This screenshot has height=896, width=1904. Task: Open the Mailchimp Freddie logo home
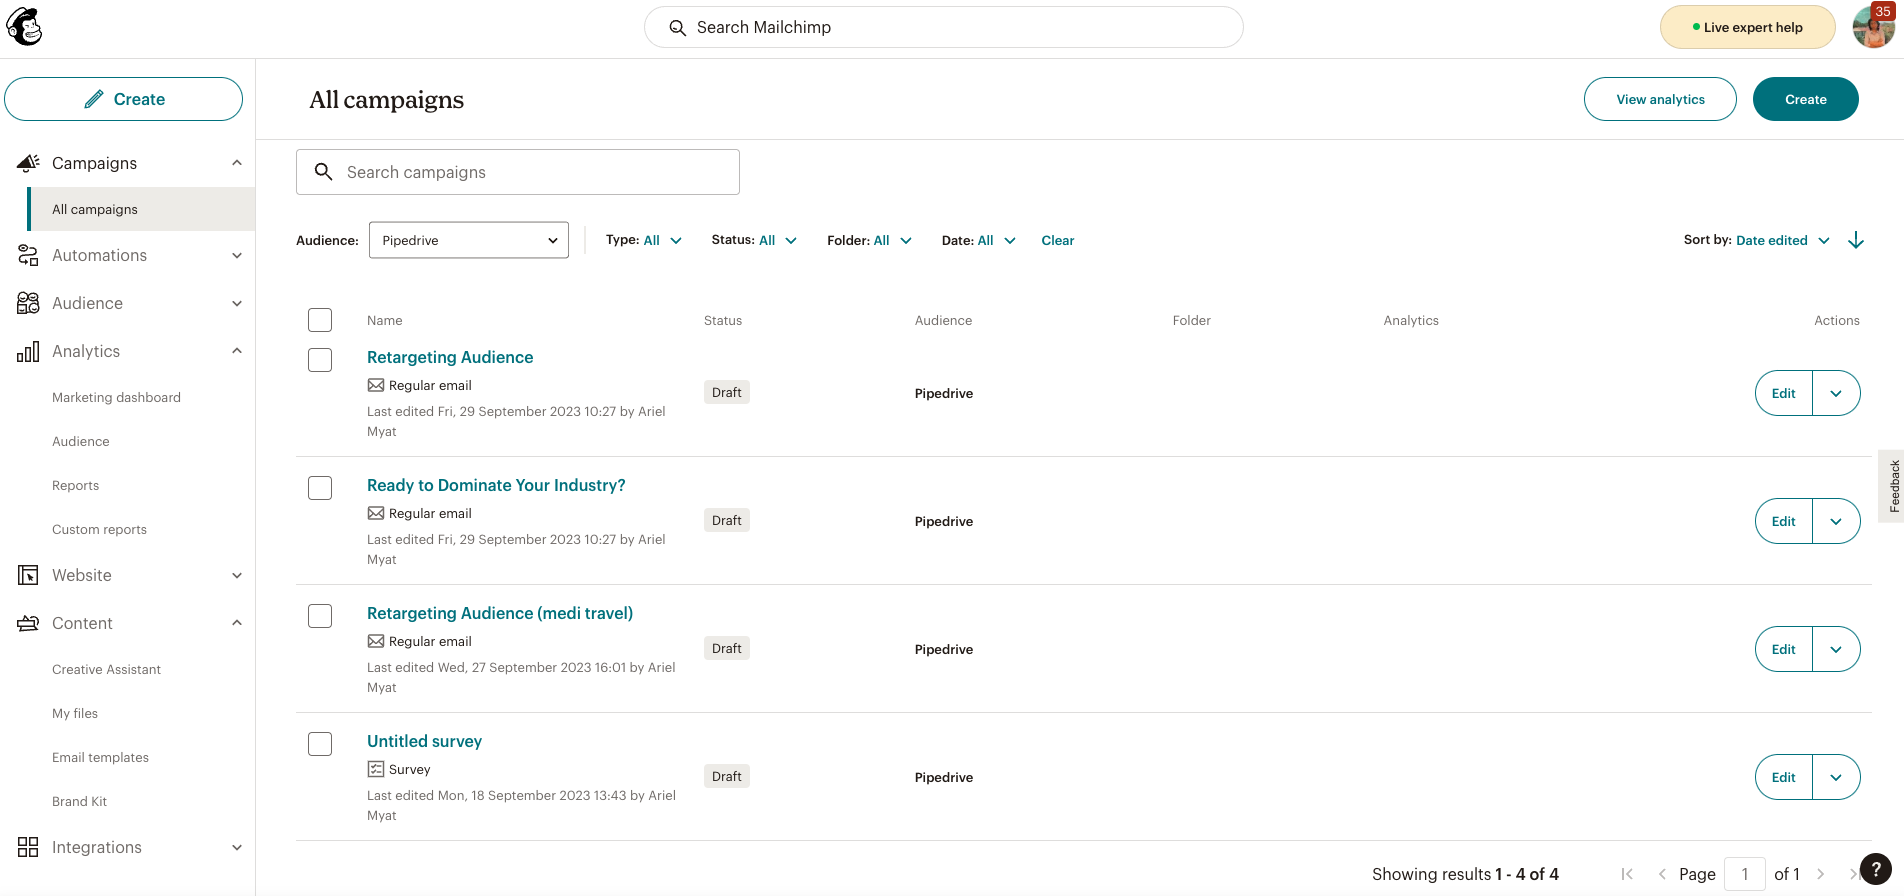pyautogui.click(x=24, y=27)
